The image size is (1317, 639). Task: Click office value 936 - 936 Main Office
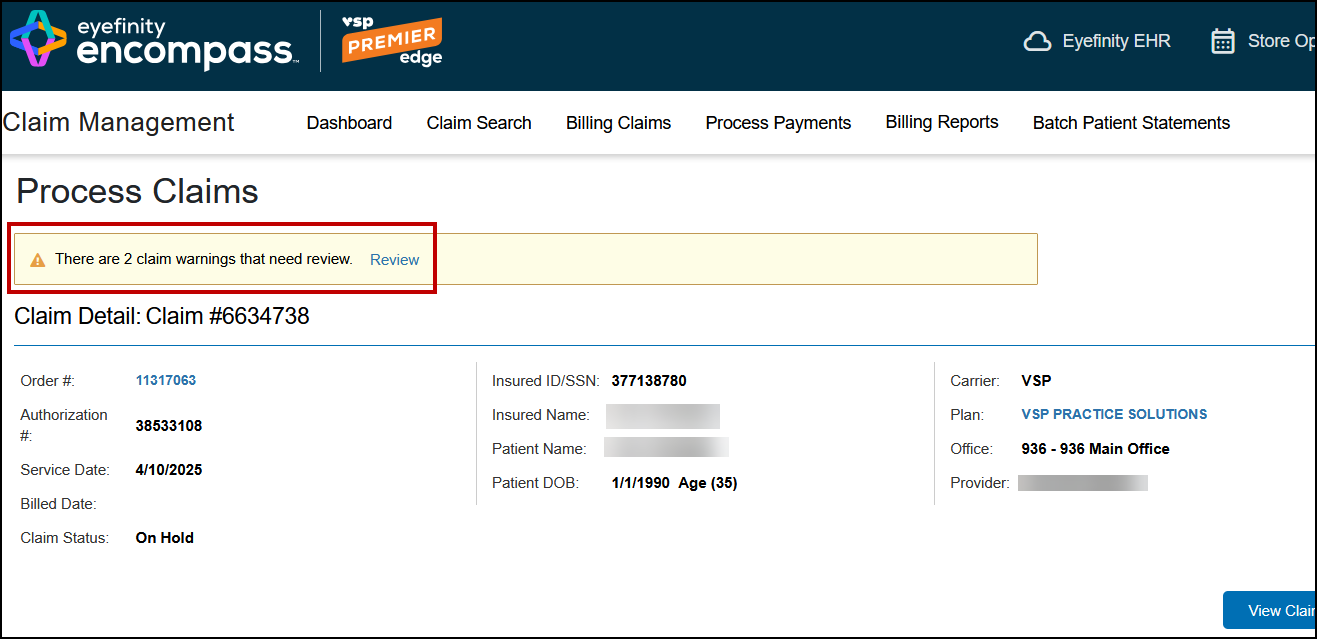(x=1095, y=449)
